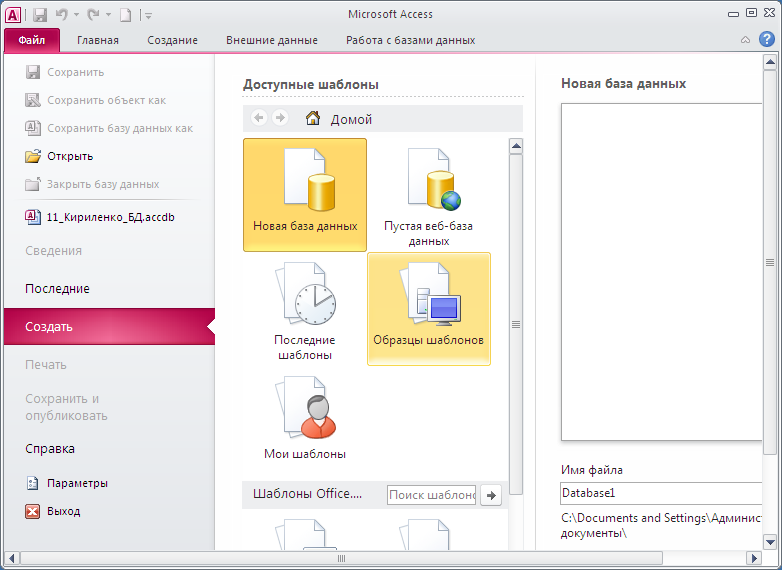Click the right pane scroll-down arrow
782x570 pixels.
tap(770, 542)
